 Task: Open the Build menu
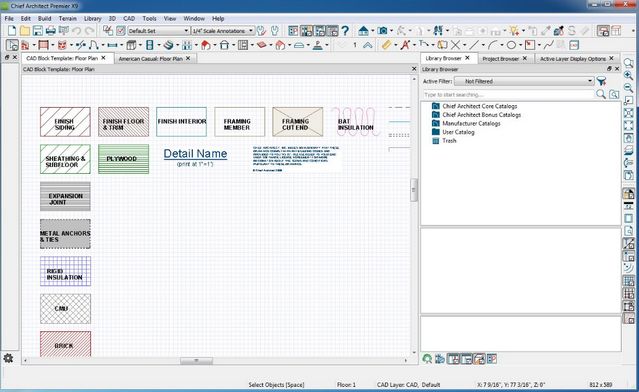click(x=44, y=18)
